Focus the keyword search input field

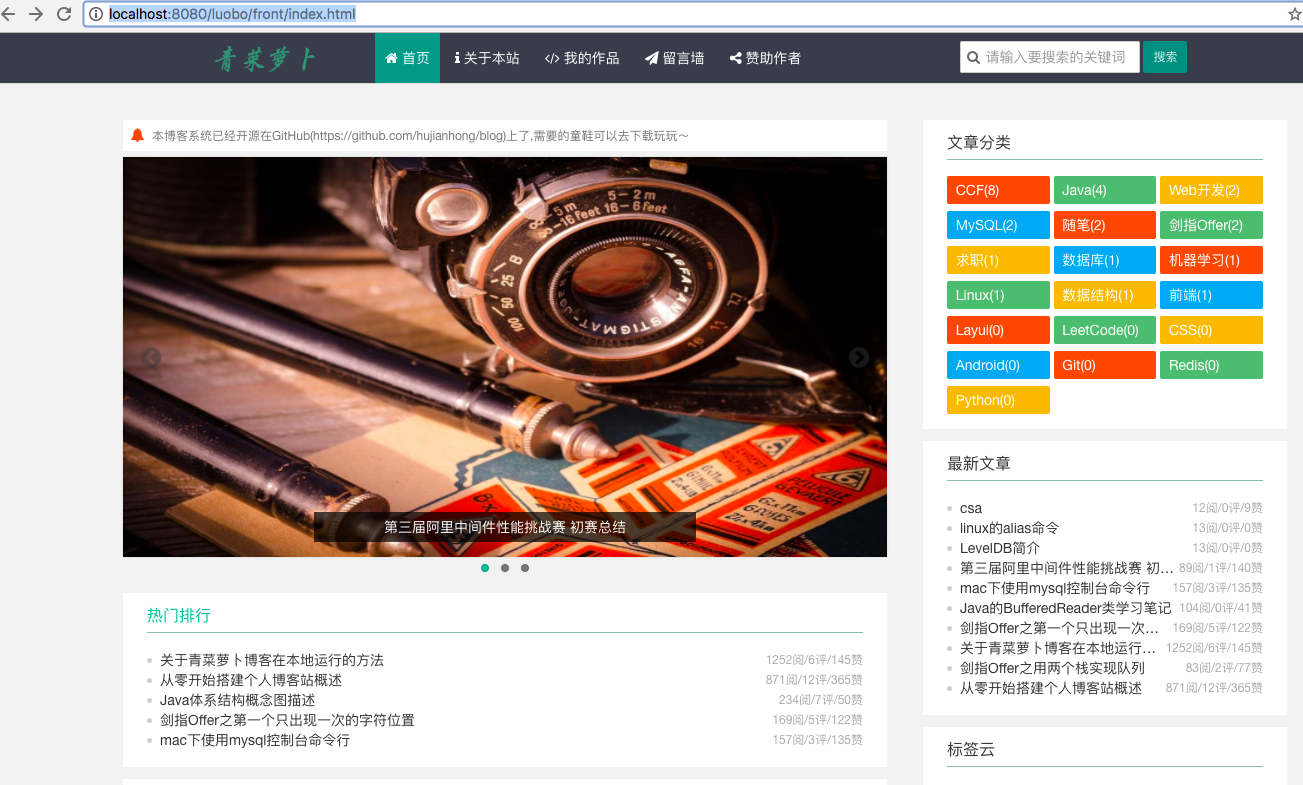[1050, 57]
